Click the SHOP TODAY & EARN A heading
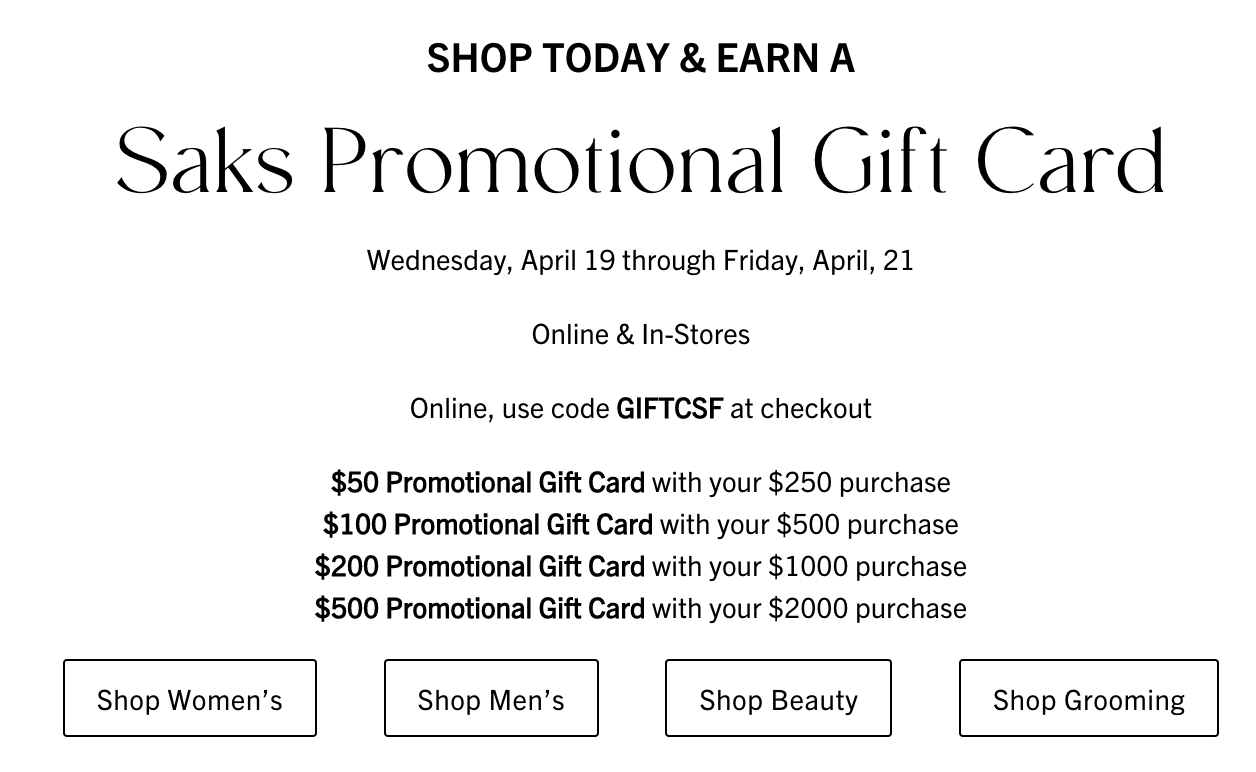This screenshot has width=1256, height=772. pyautogui.click(x=641, y=58)
